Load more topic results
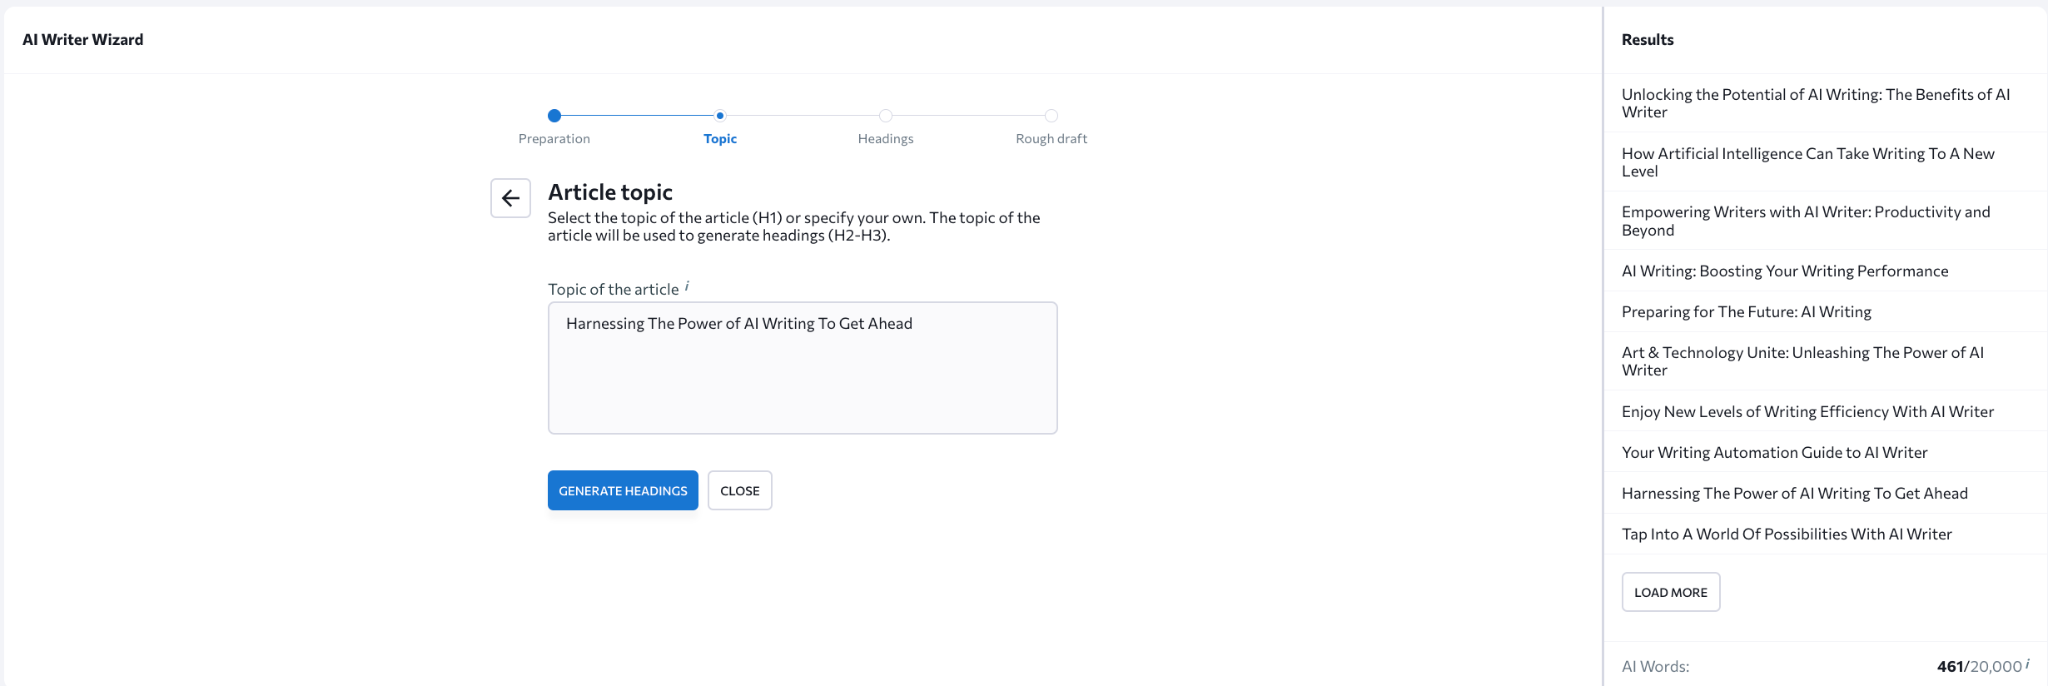 click(1670, 592)
